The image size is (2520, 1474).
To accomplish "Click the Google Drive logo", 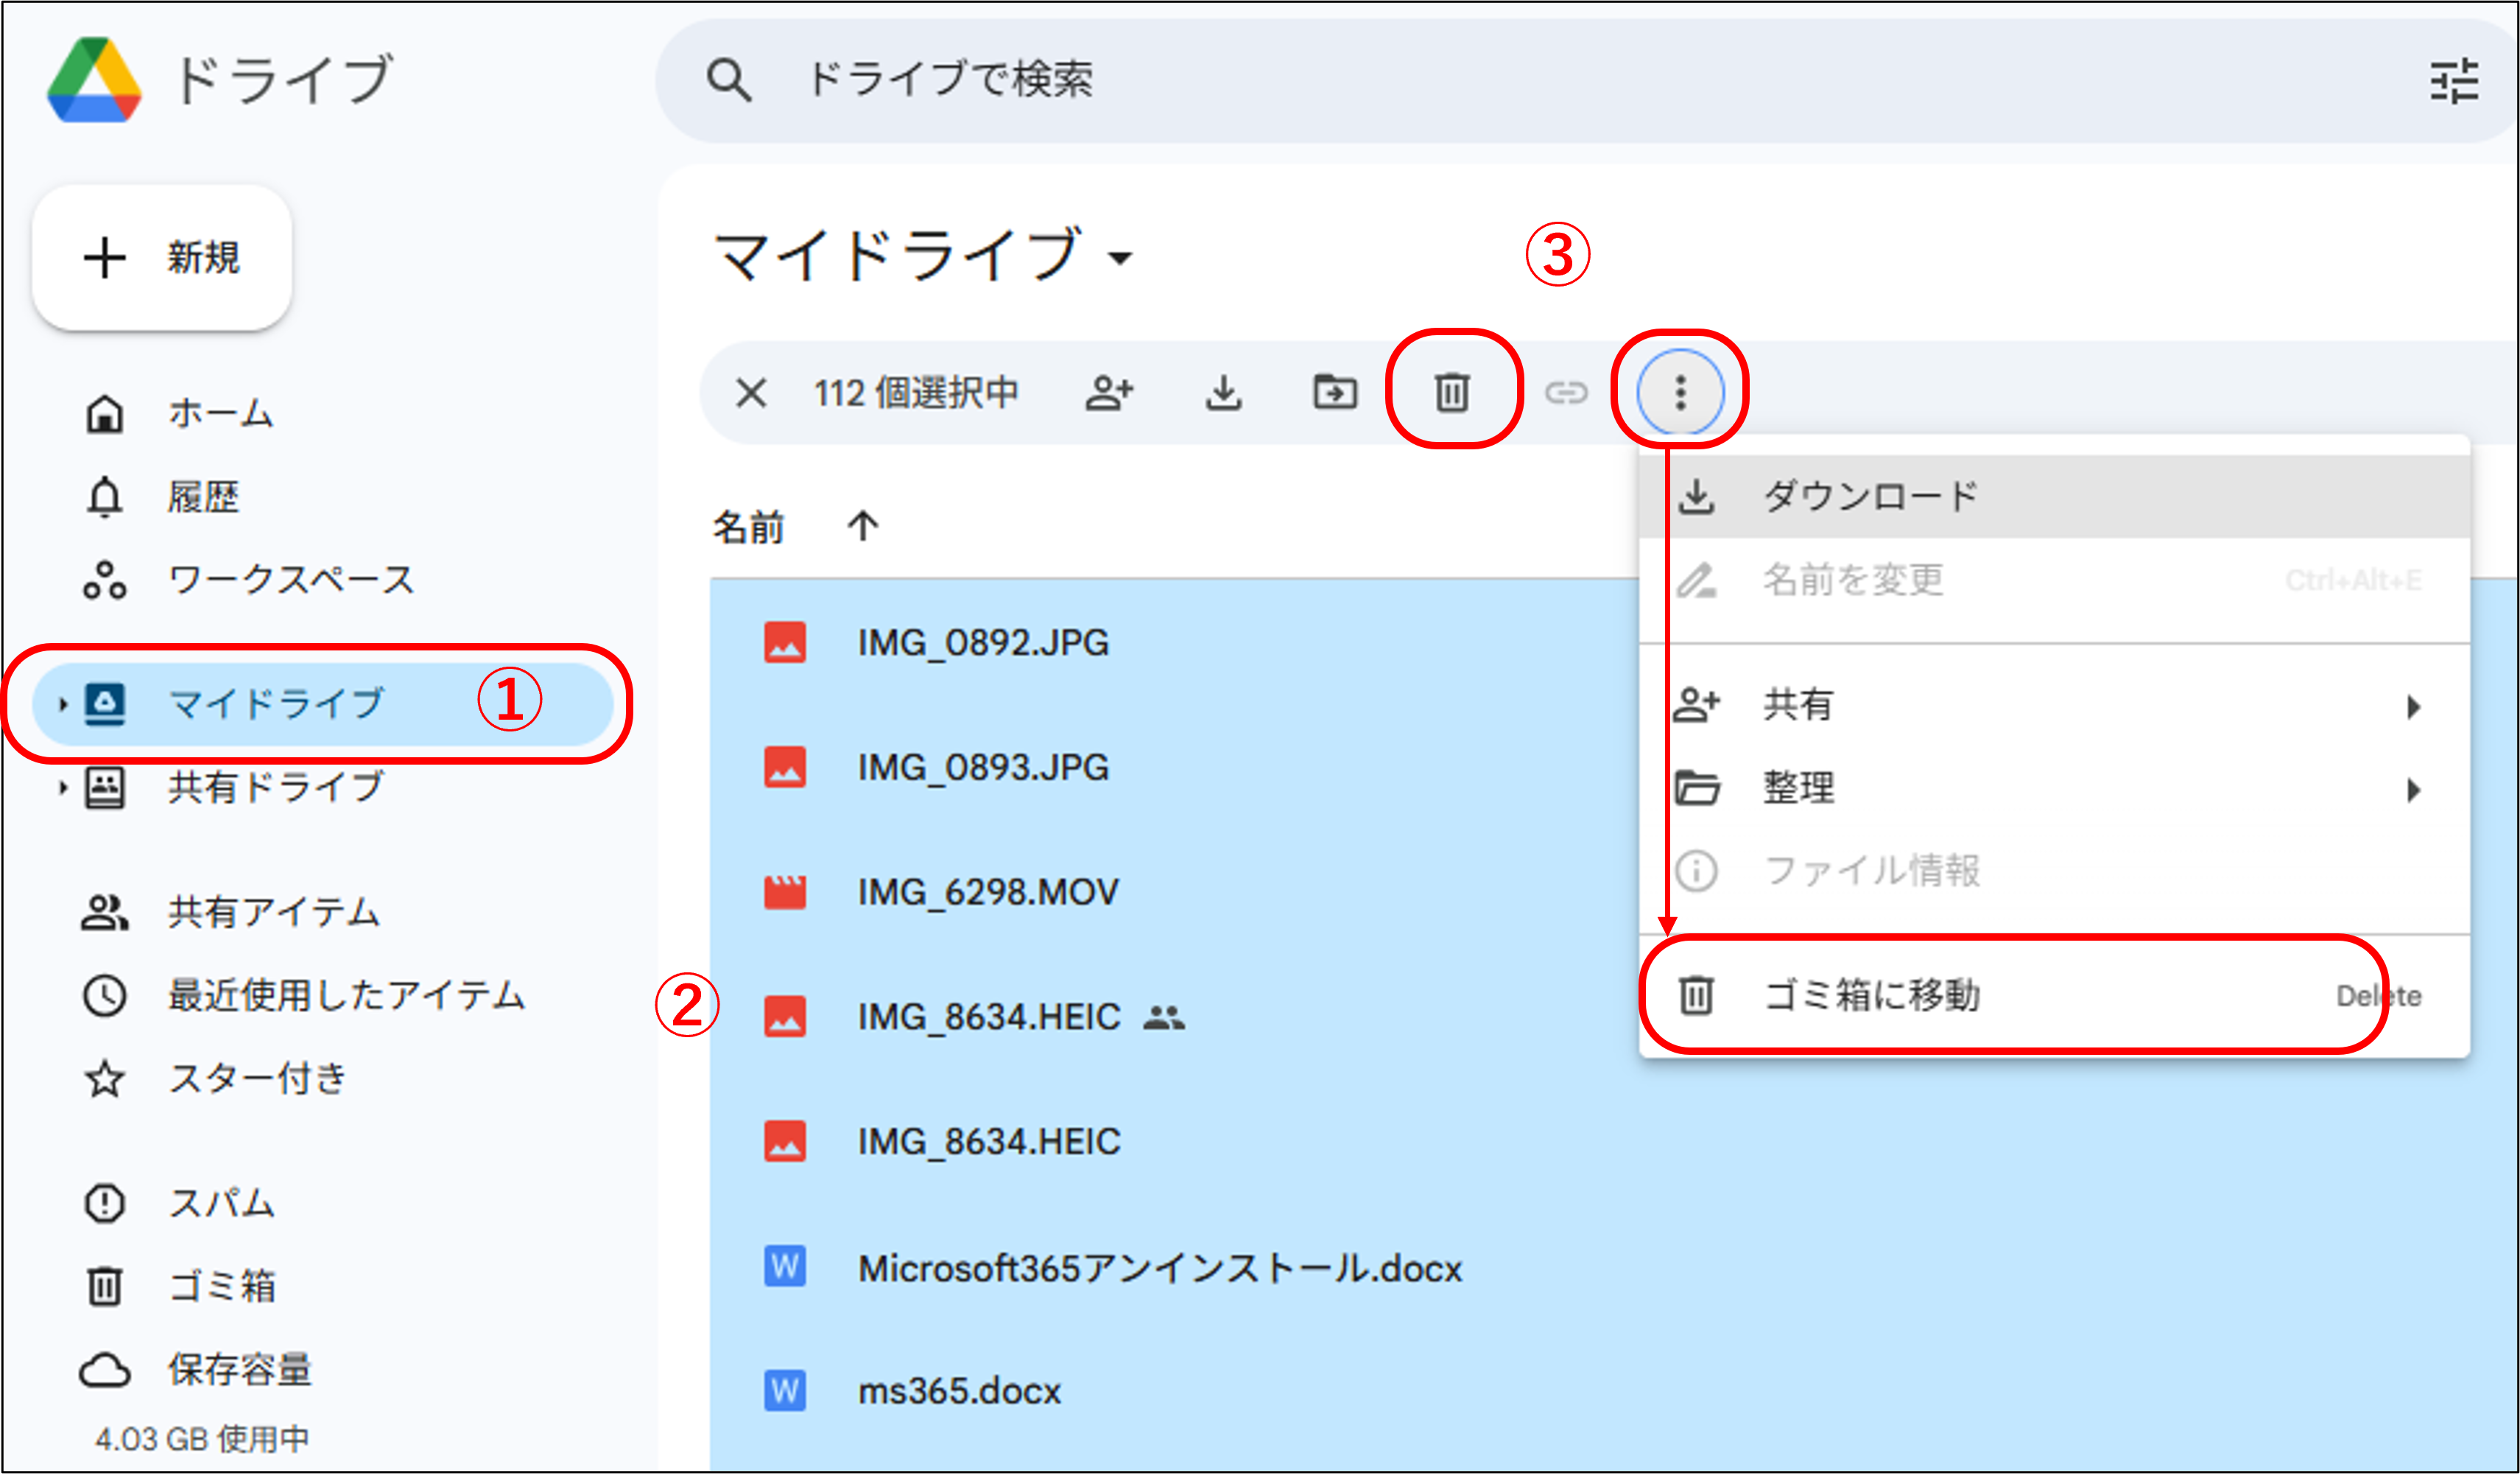I will (x=94, y=79).
